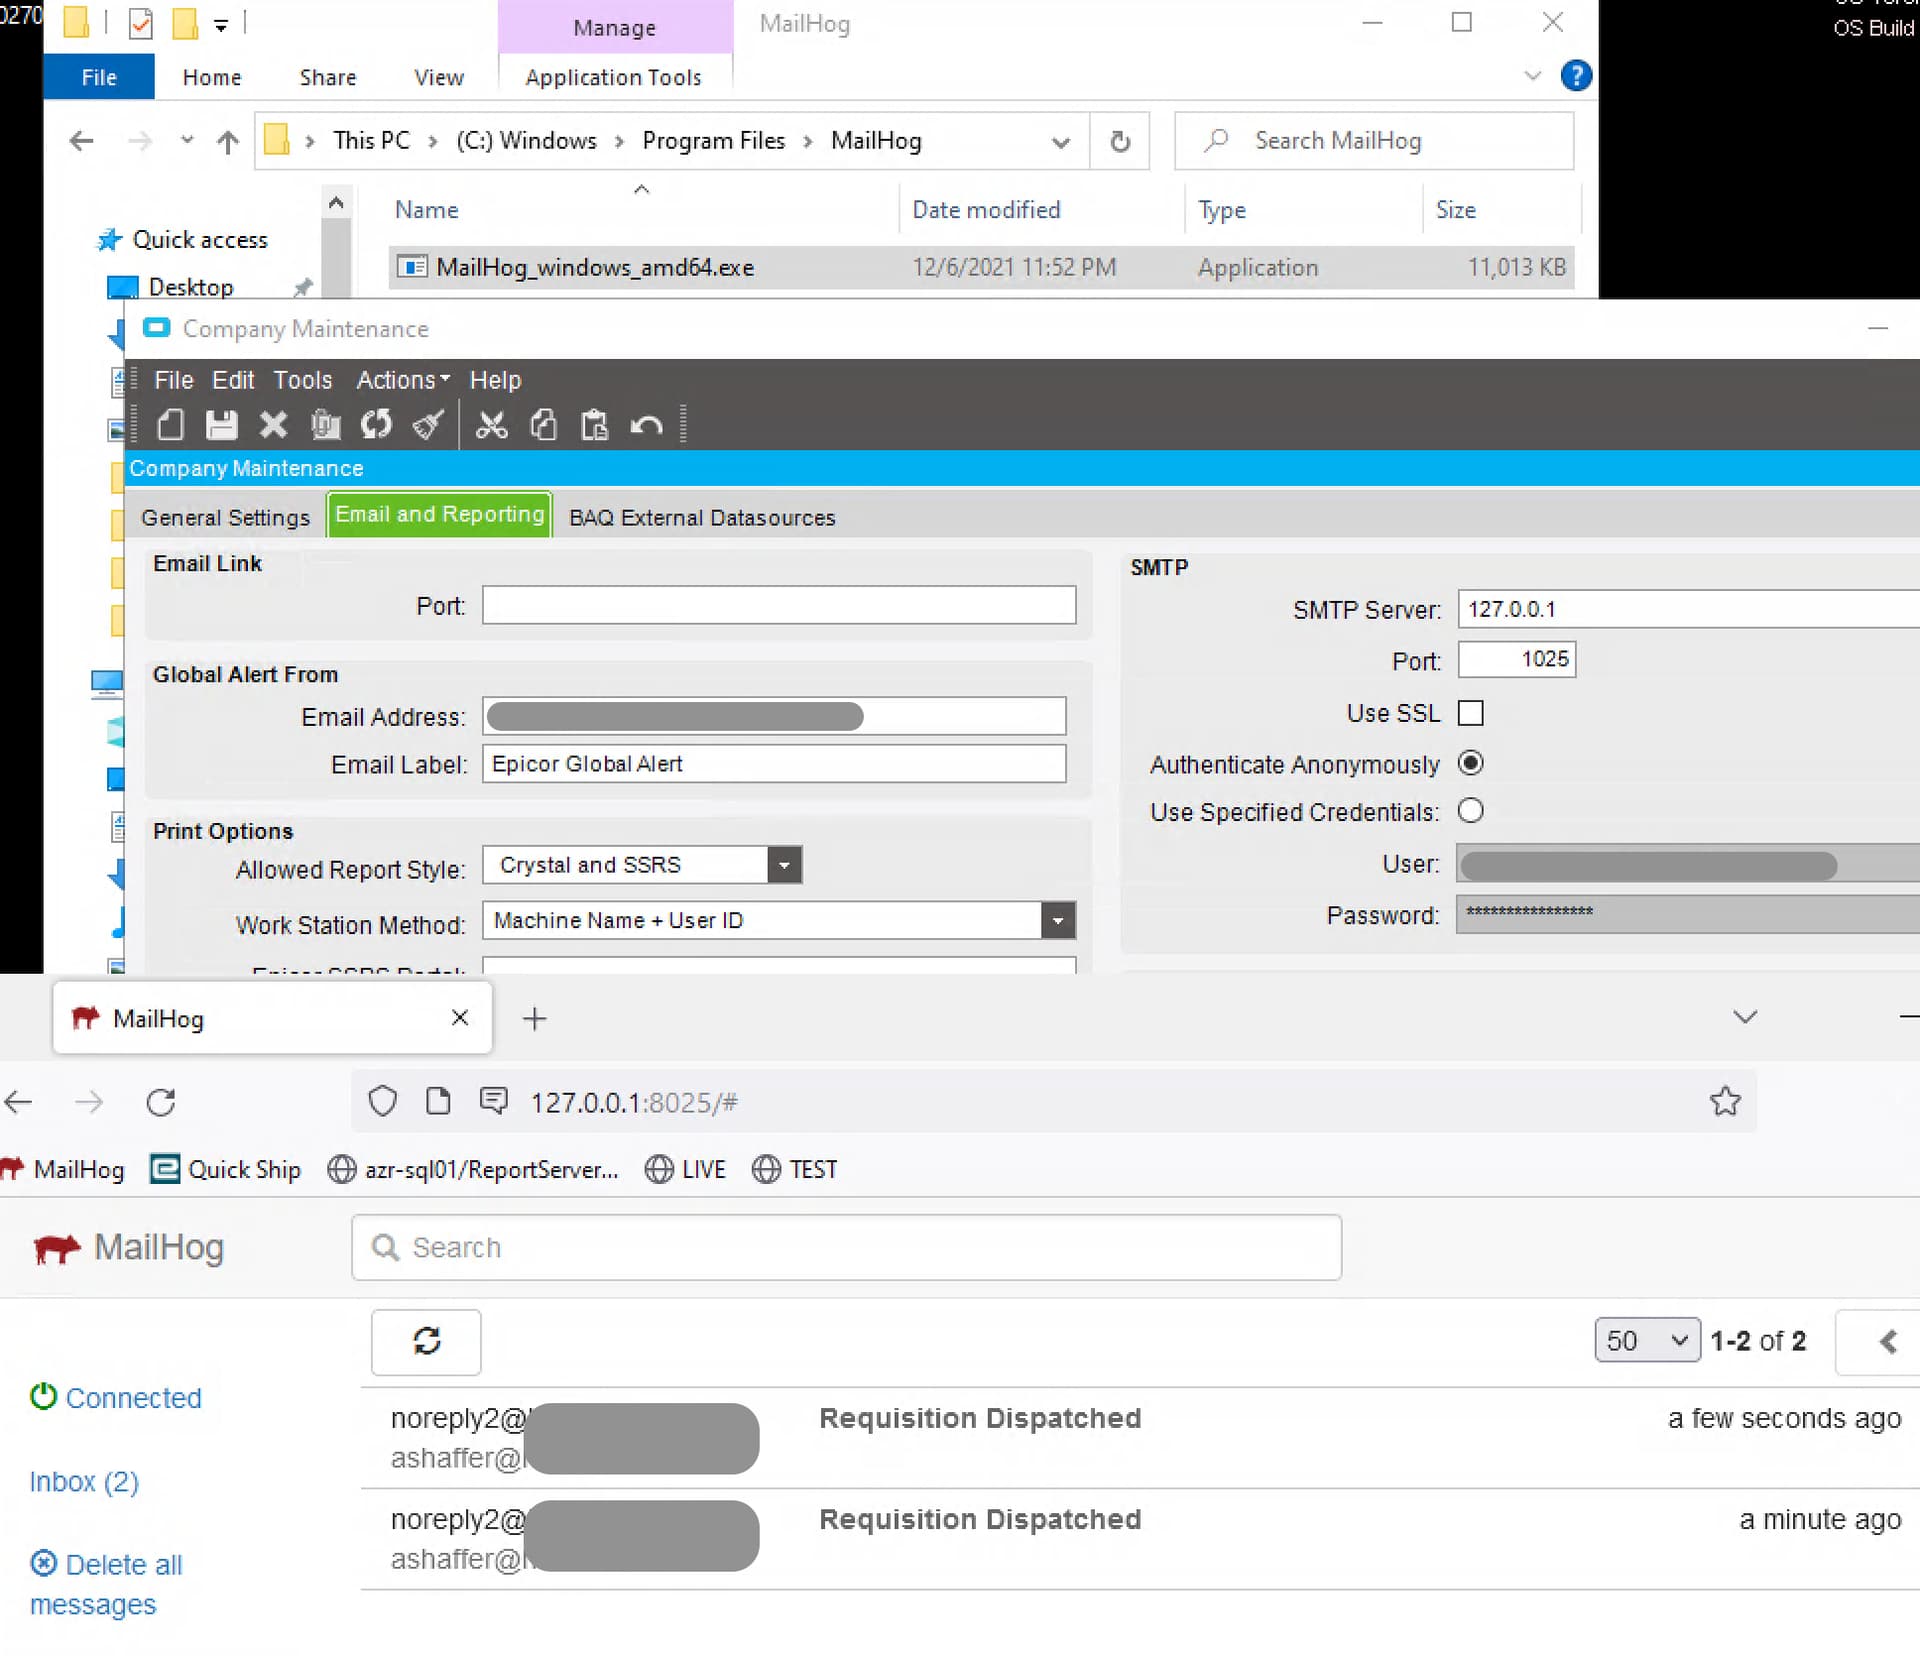Screen dimensions: 1920x1656
Task: Select the Email and Reporting tab
Action: point(439,514)
